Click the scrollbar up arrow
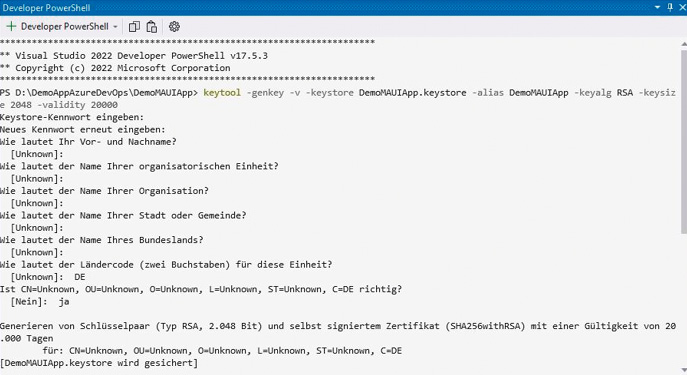 (x=683, y=44)
